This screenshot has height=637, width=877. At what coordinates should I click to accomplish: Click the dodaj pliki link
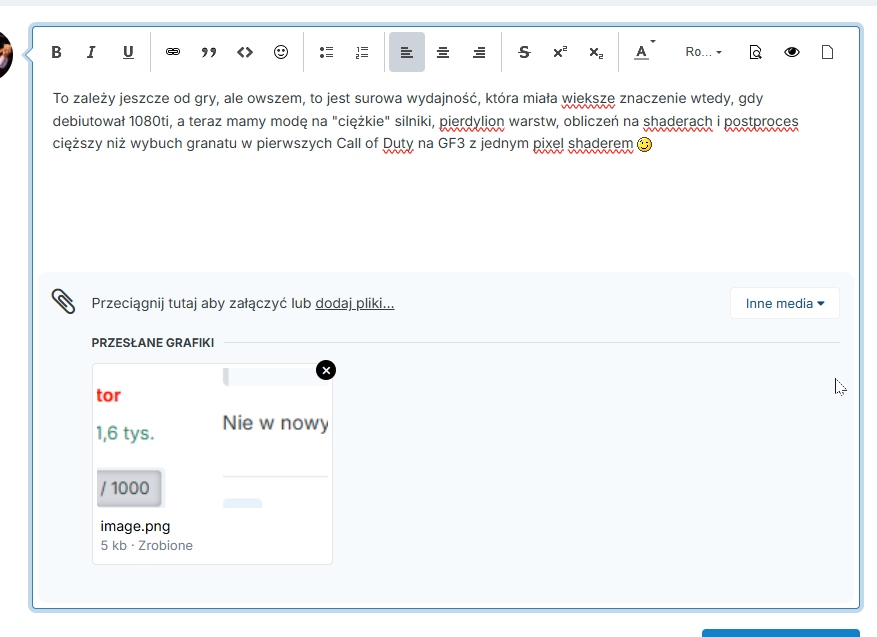click(x=354, y=303)
